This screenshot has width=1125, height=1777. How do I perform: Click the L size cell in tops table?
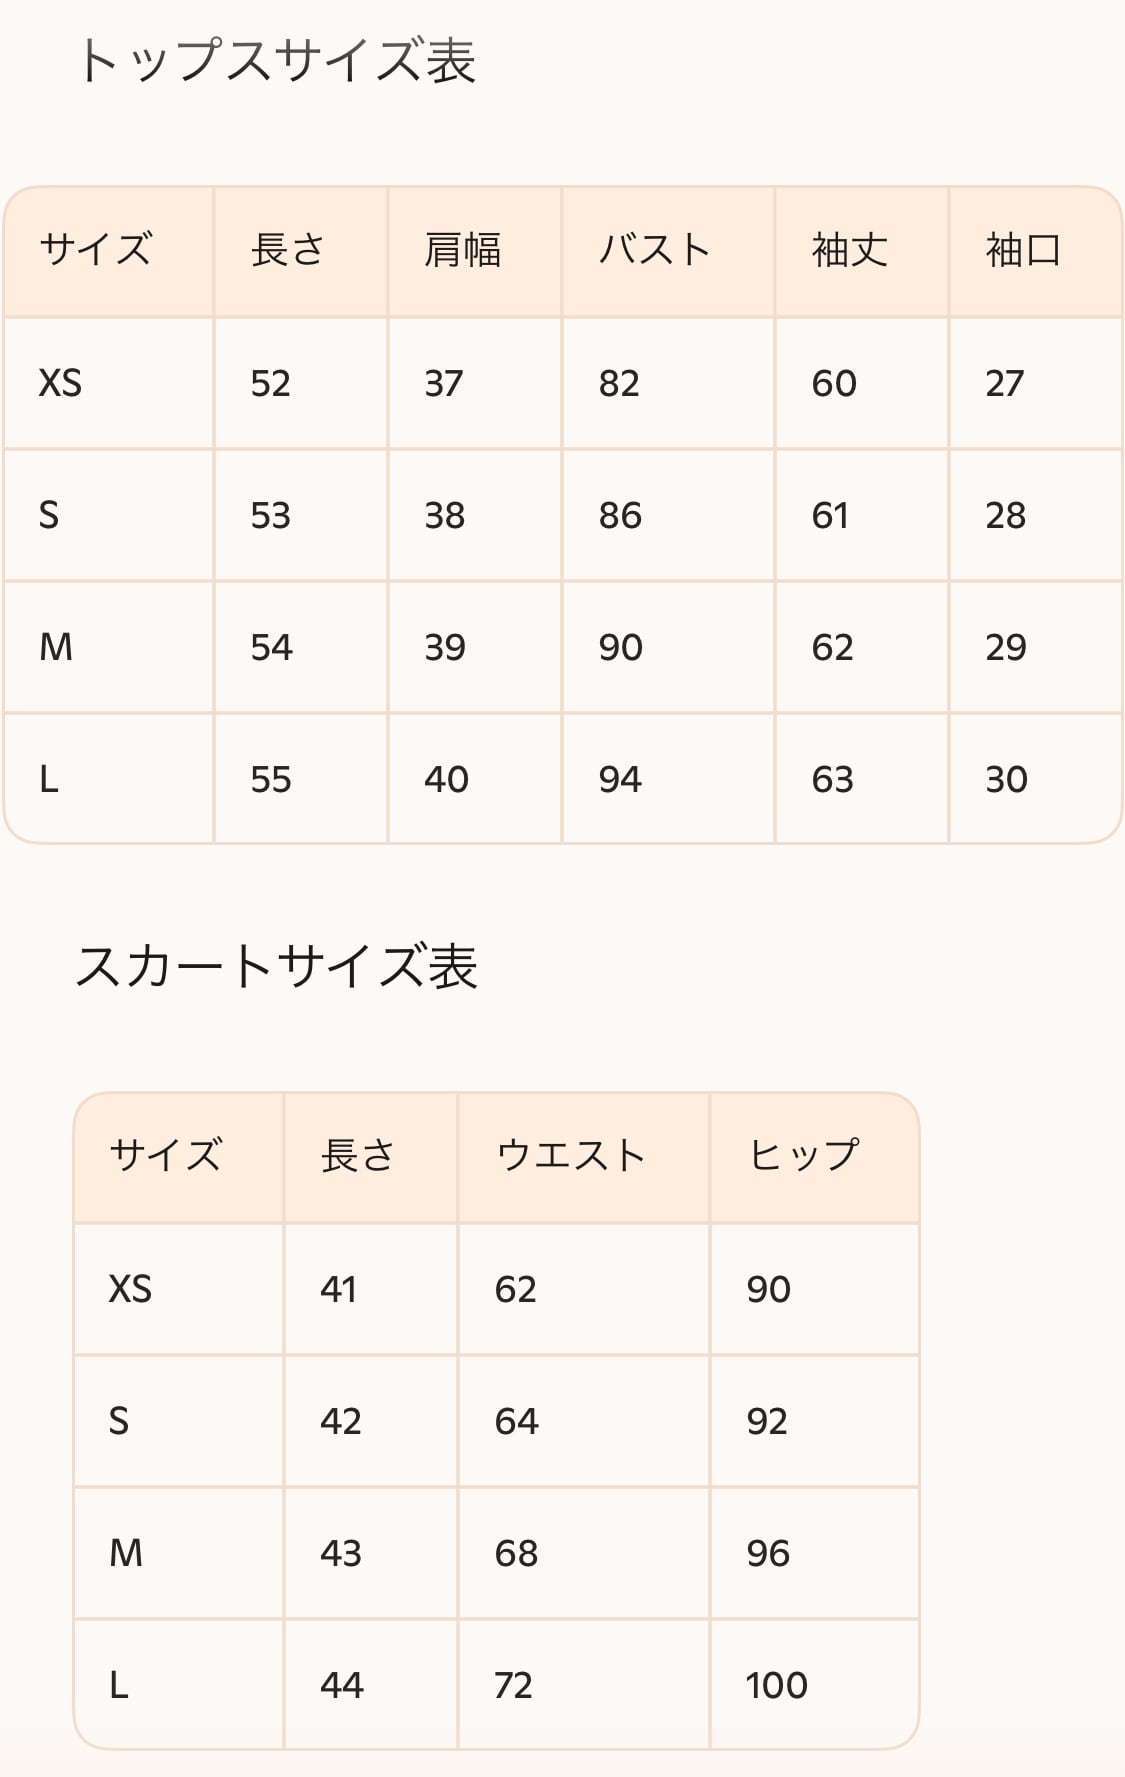click(49, 779)
